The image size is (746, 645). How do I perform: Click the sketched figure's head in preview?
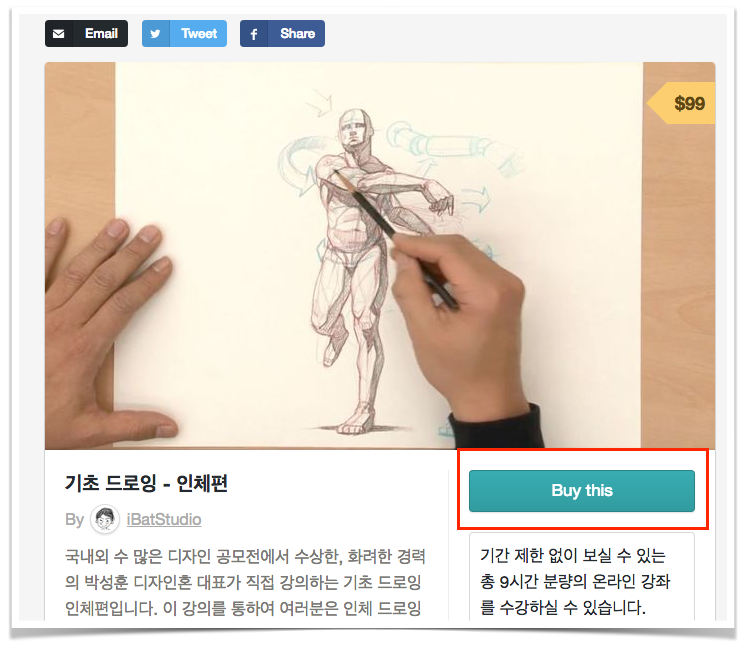[x=355, y=129]
